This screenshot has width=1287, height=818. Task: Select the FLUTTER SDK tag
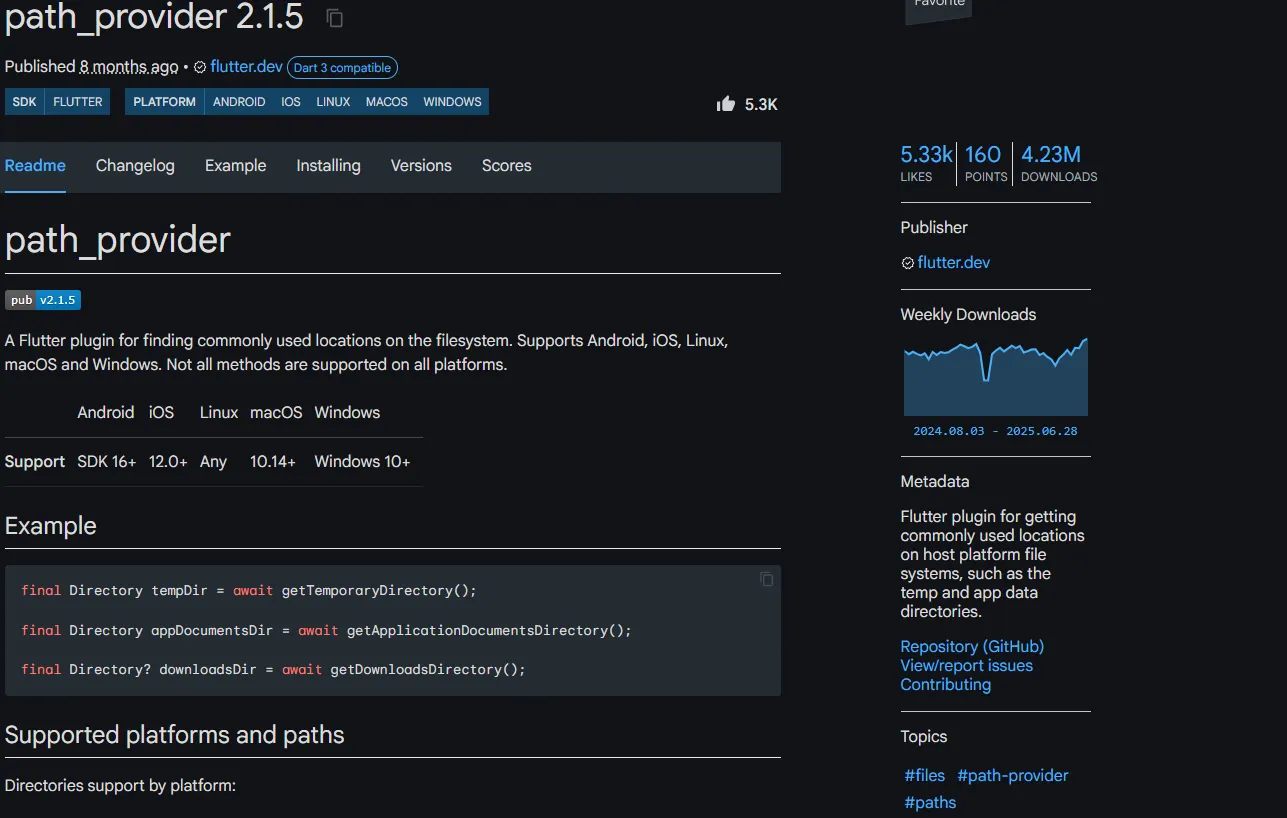tap(78, 102)
